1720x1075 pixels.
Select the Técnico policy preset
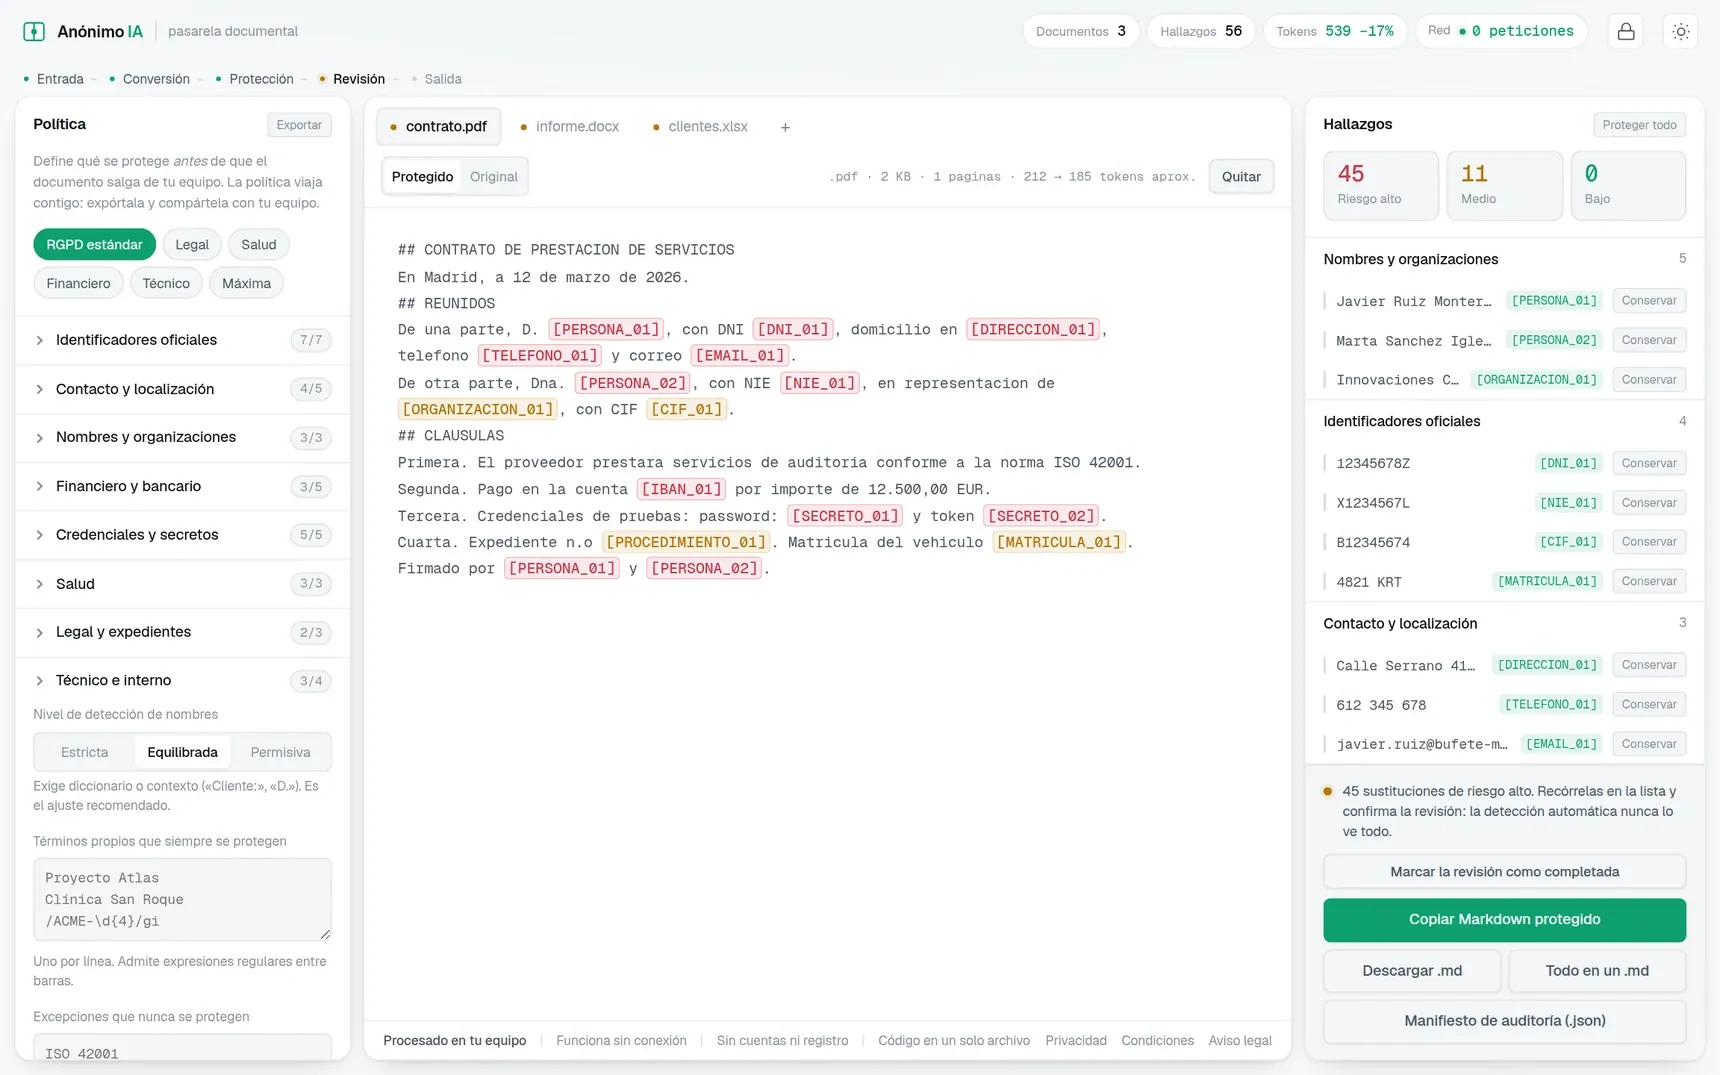click(166, 284)
